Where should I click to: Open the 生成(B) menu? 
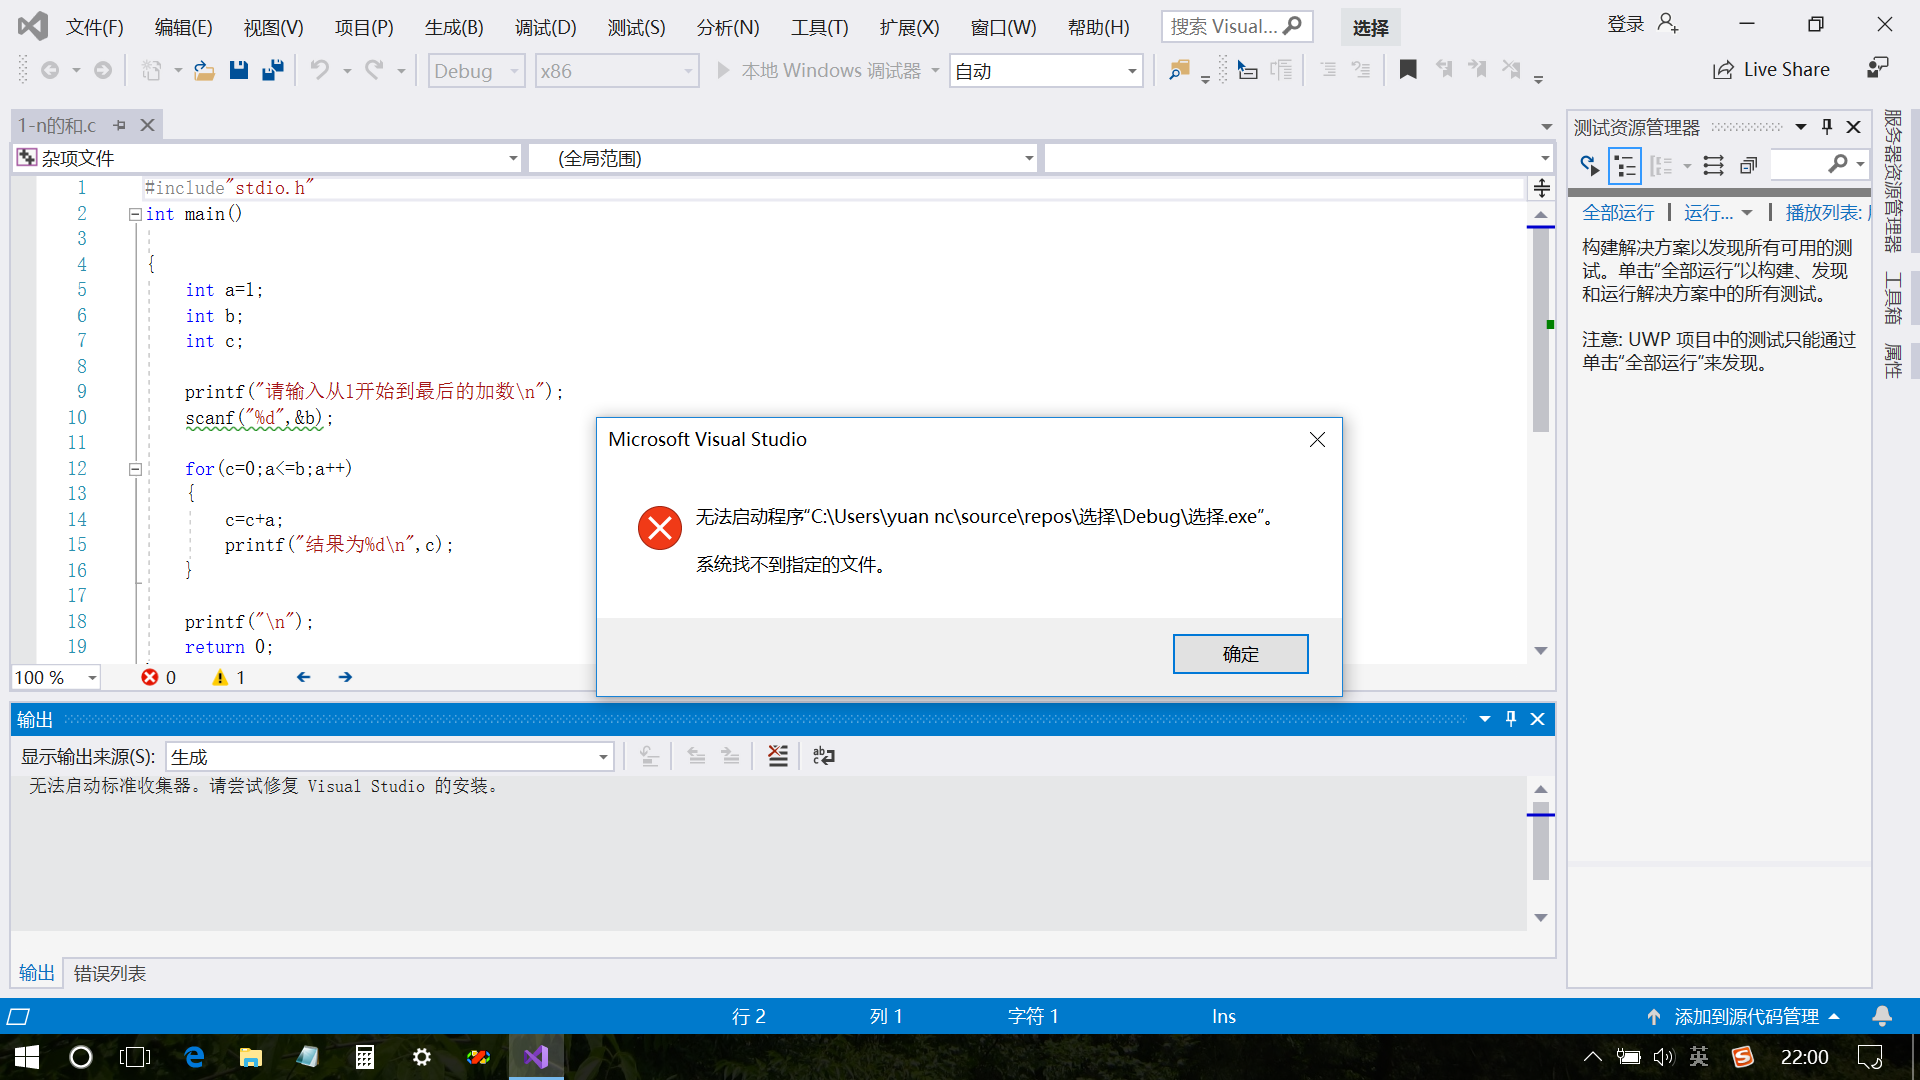pos(454,27)
